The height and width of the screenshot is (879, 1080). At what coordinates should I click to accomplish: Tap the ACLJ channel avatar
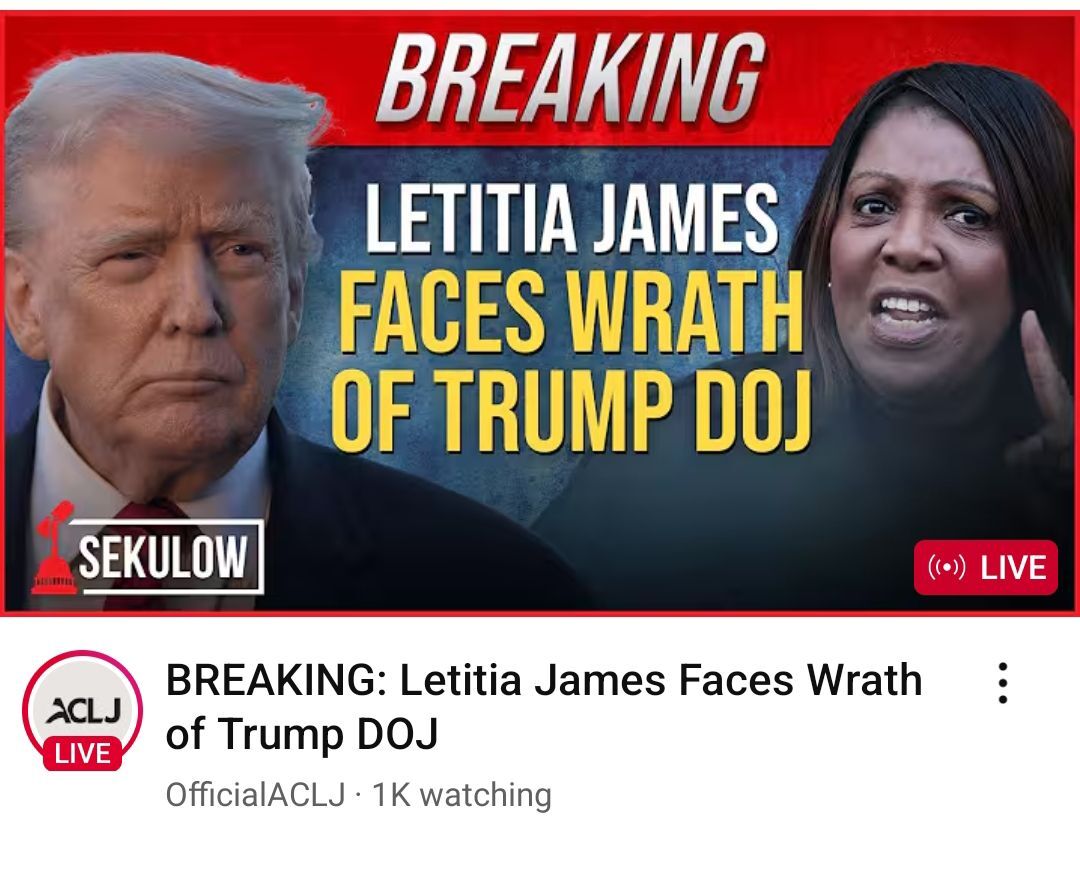pos(82,710)
